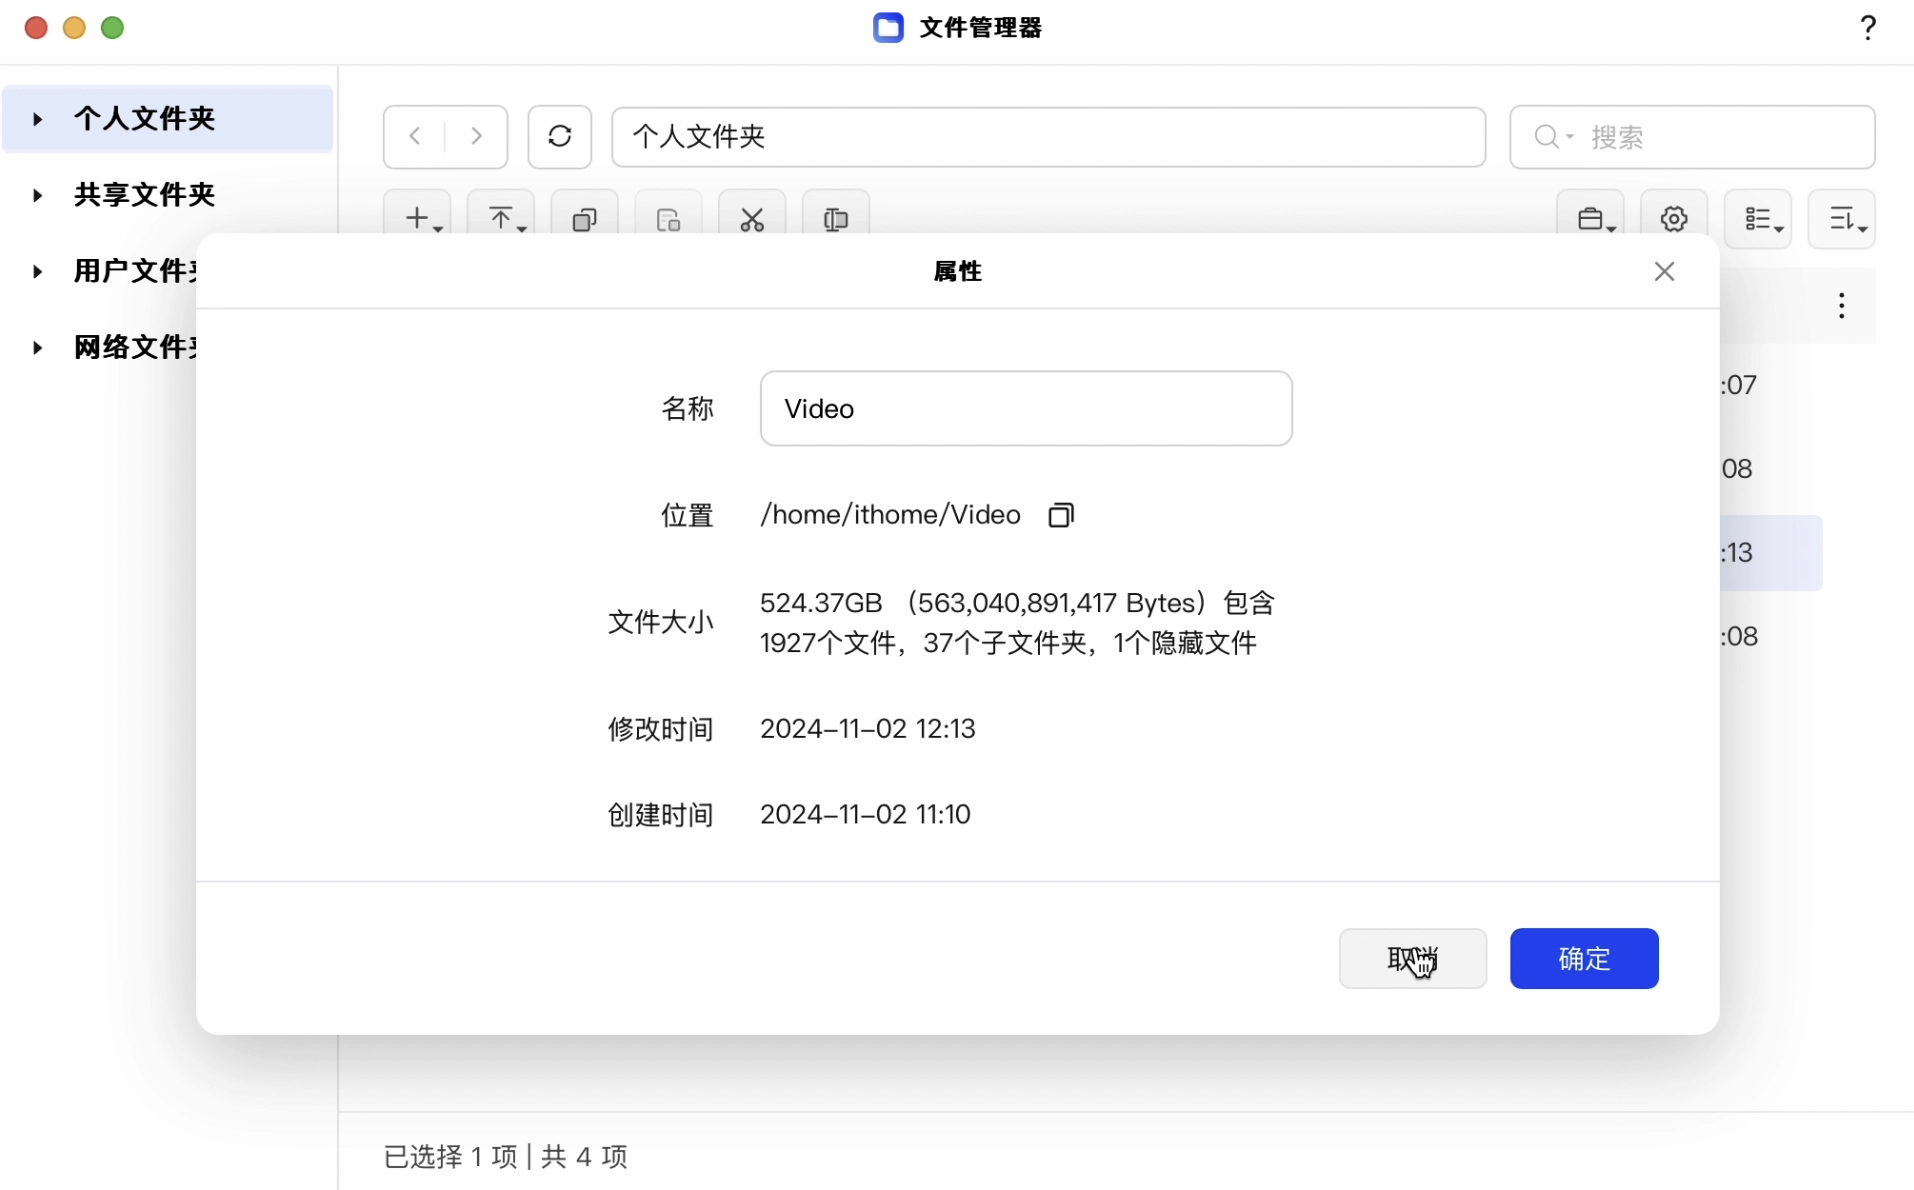
Task: Go forward with the right arrow
Action: click(x=477, y=136)
